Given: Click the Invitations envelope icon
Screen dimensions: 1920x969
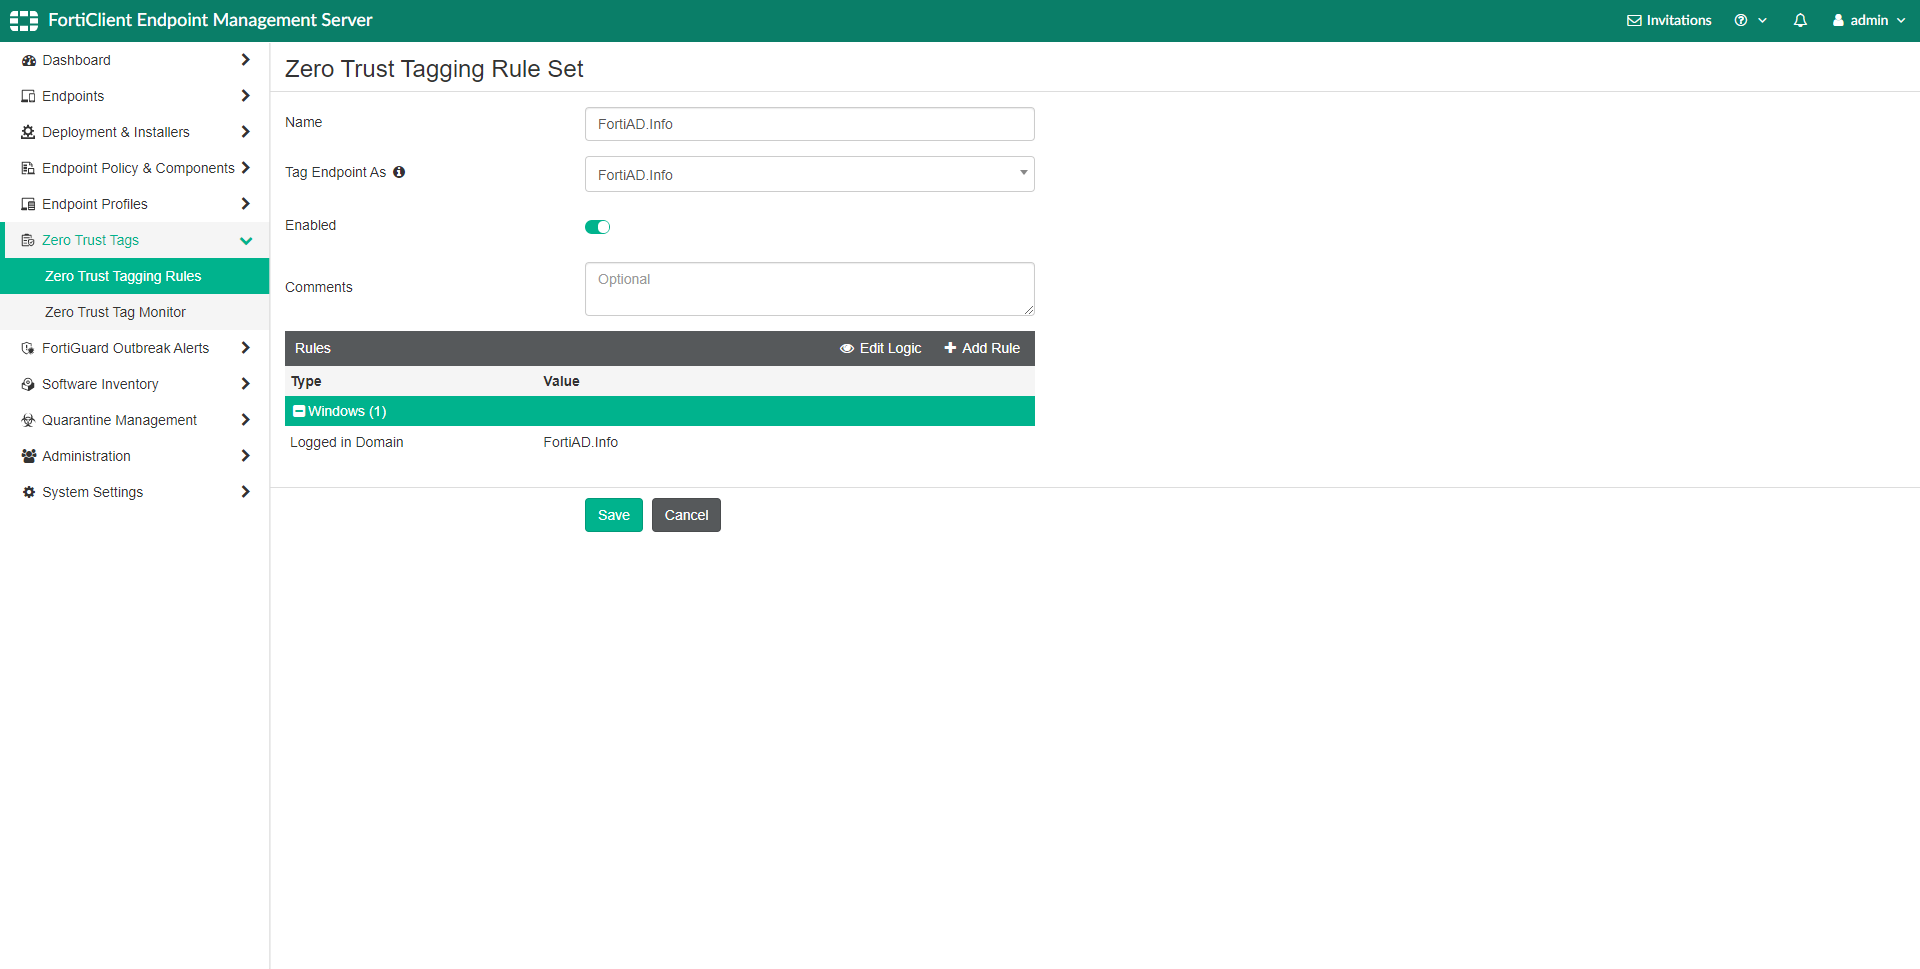Looking at the screenshot, I should click(1634, 20).
